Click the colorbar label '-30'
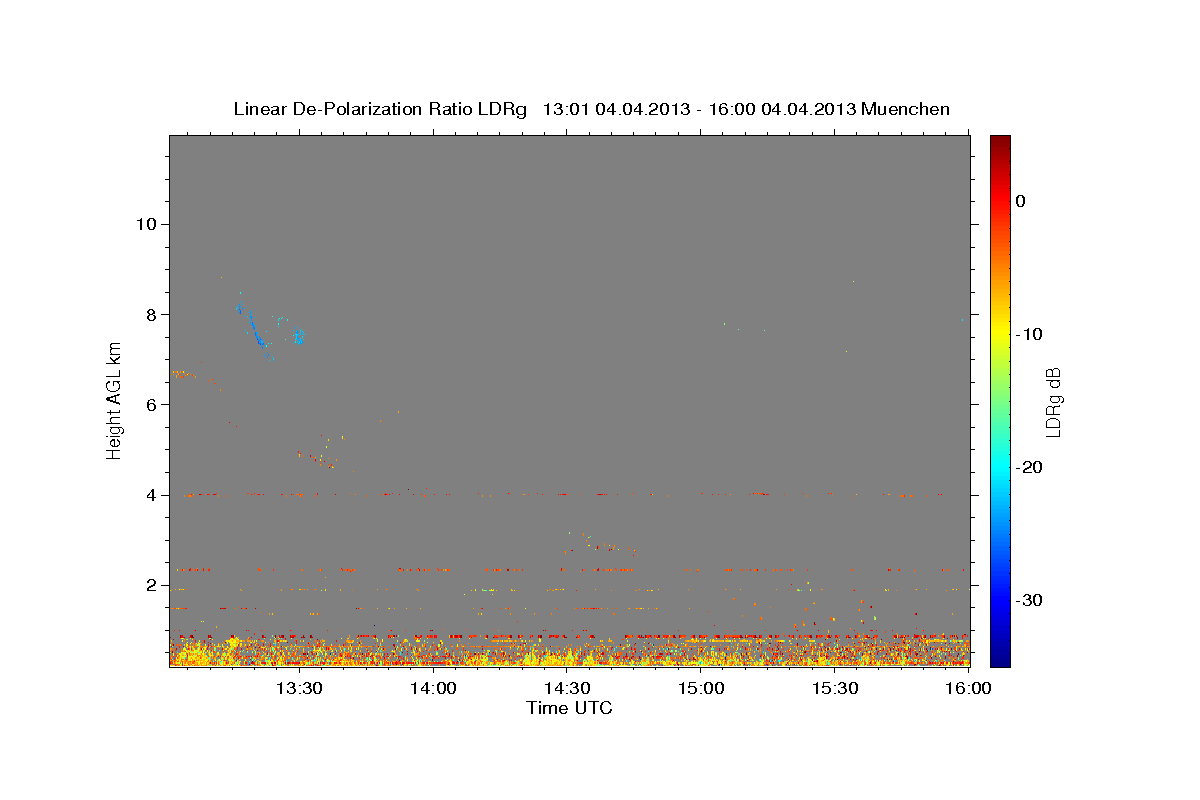Viewport: 1200px width, 800px height. click(1029, 600)
